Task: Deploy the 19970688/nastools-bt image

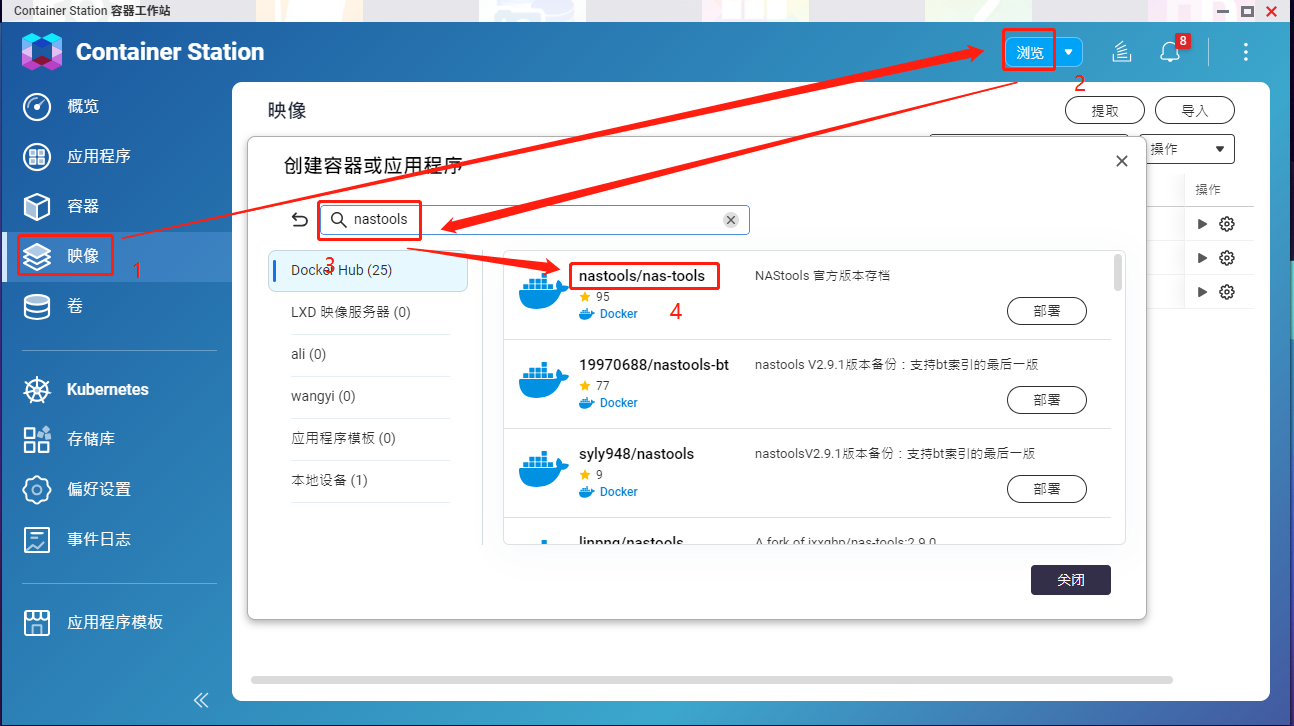Action: pyautogui.click(x=1046, y=400)
